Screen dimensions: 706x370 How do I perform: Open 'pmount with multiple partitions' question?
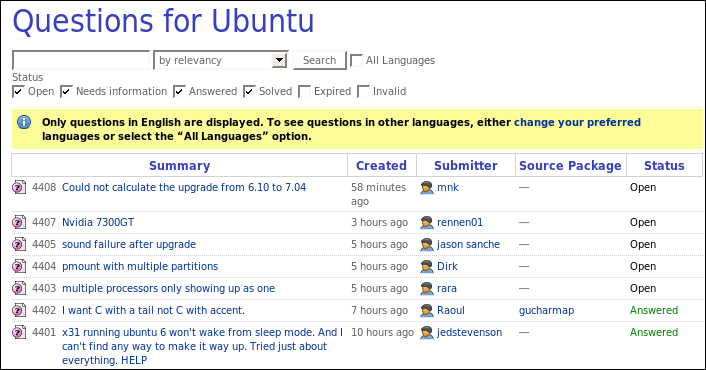140,266
